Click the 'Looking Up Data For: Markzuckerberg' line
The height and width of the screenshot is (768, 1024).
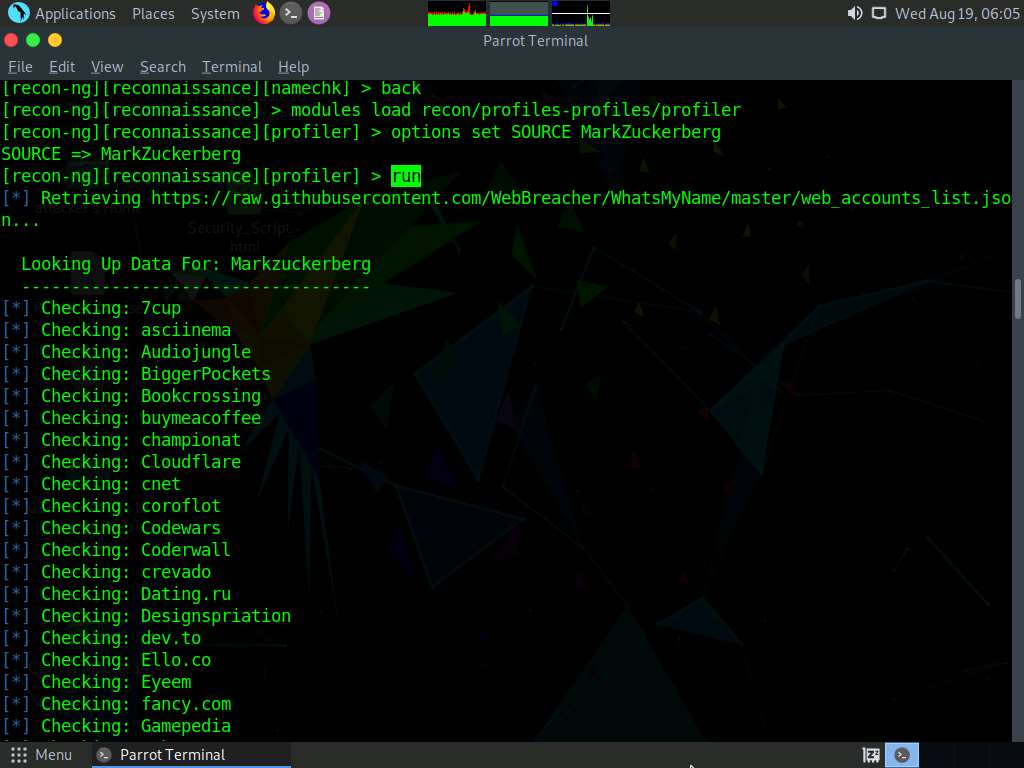tap(196, 264)
